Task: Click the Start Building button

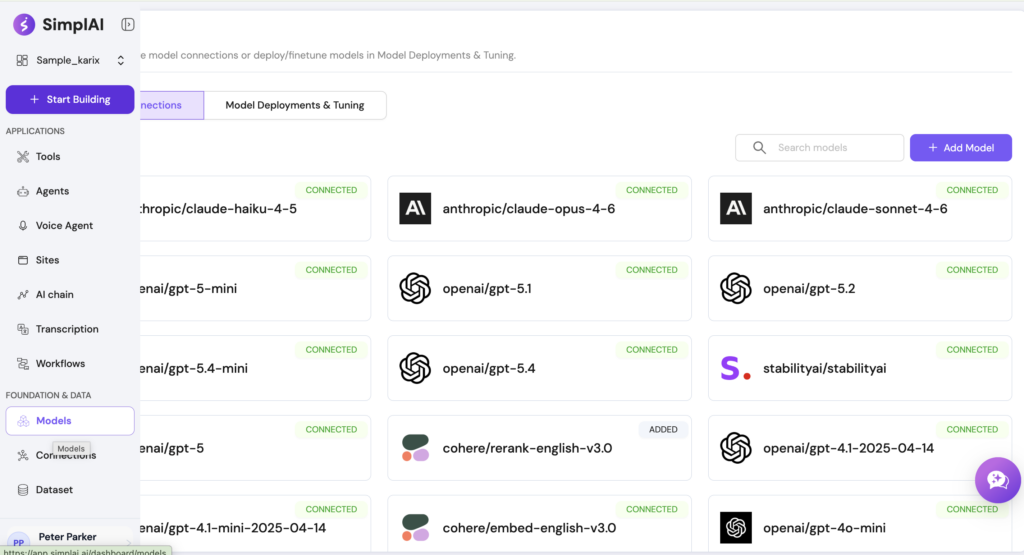Action: pyautogui.click(x=70, y=99)
